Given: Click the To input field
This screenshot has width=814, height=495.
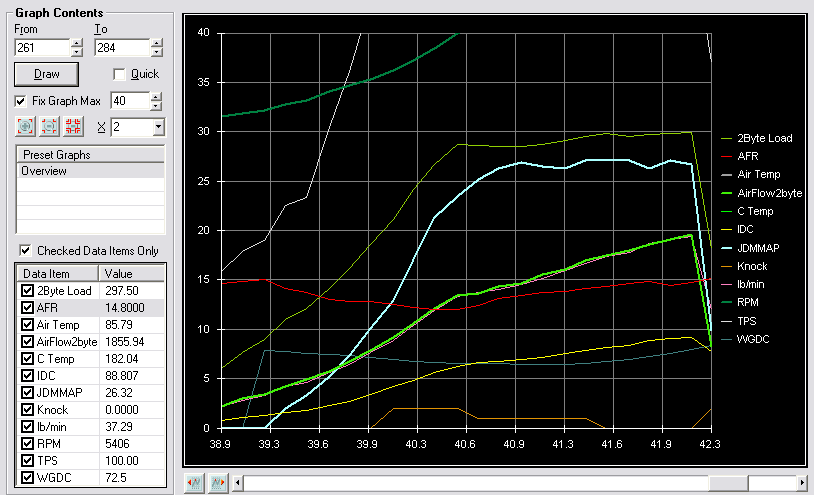Looking at the screenshot, I should coord(123,48).
